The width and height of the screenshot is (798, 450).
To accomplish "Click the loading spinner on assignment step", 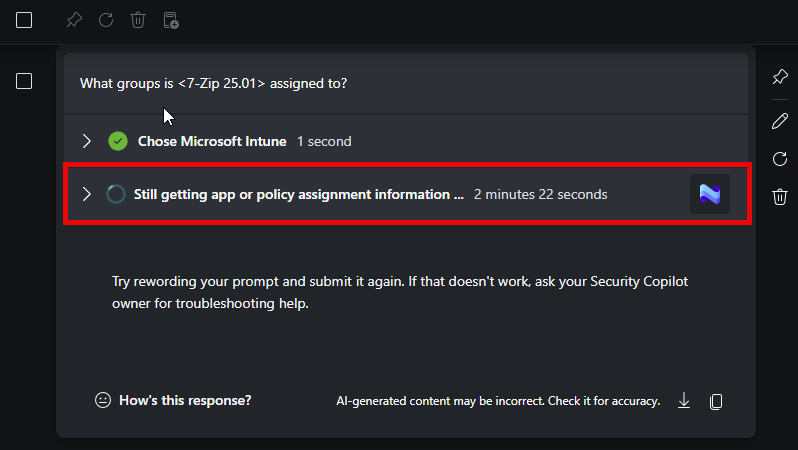I will coord(116,194).
